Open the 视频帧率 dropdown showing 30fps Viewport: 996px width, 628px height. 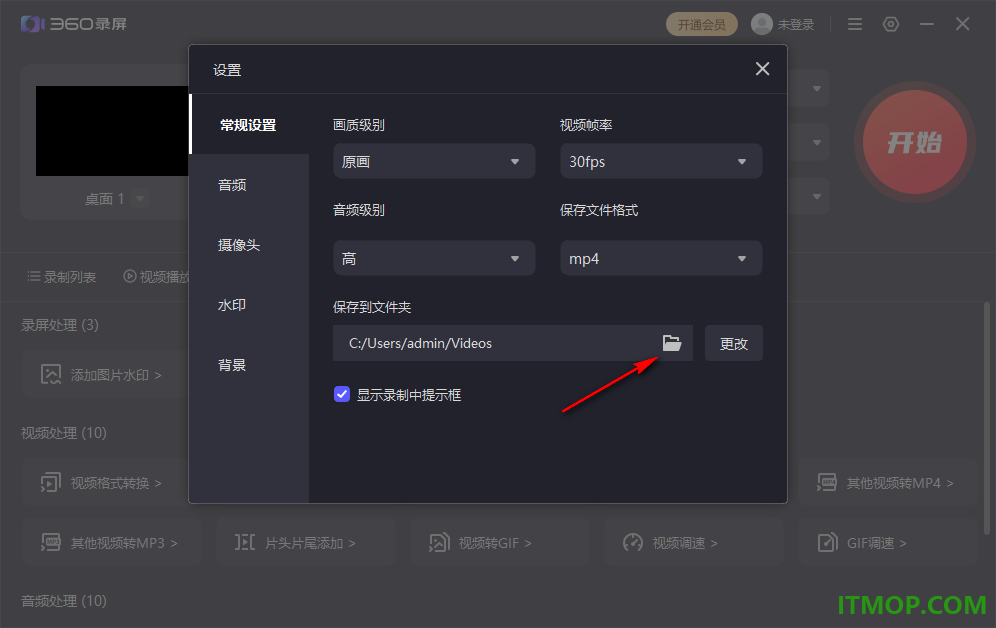click(x=661, y=161)
